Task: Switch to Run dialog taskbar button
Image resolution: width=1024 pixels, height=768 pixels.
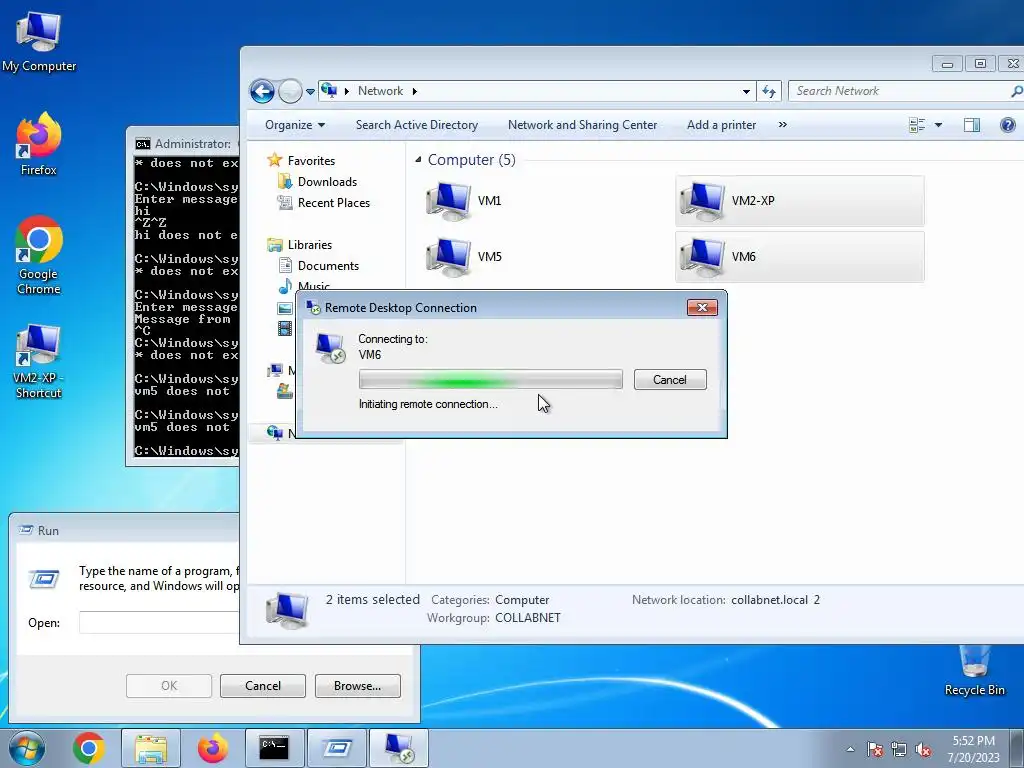Action: (336, 748)
